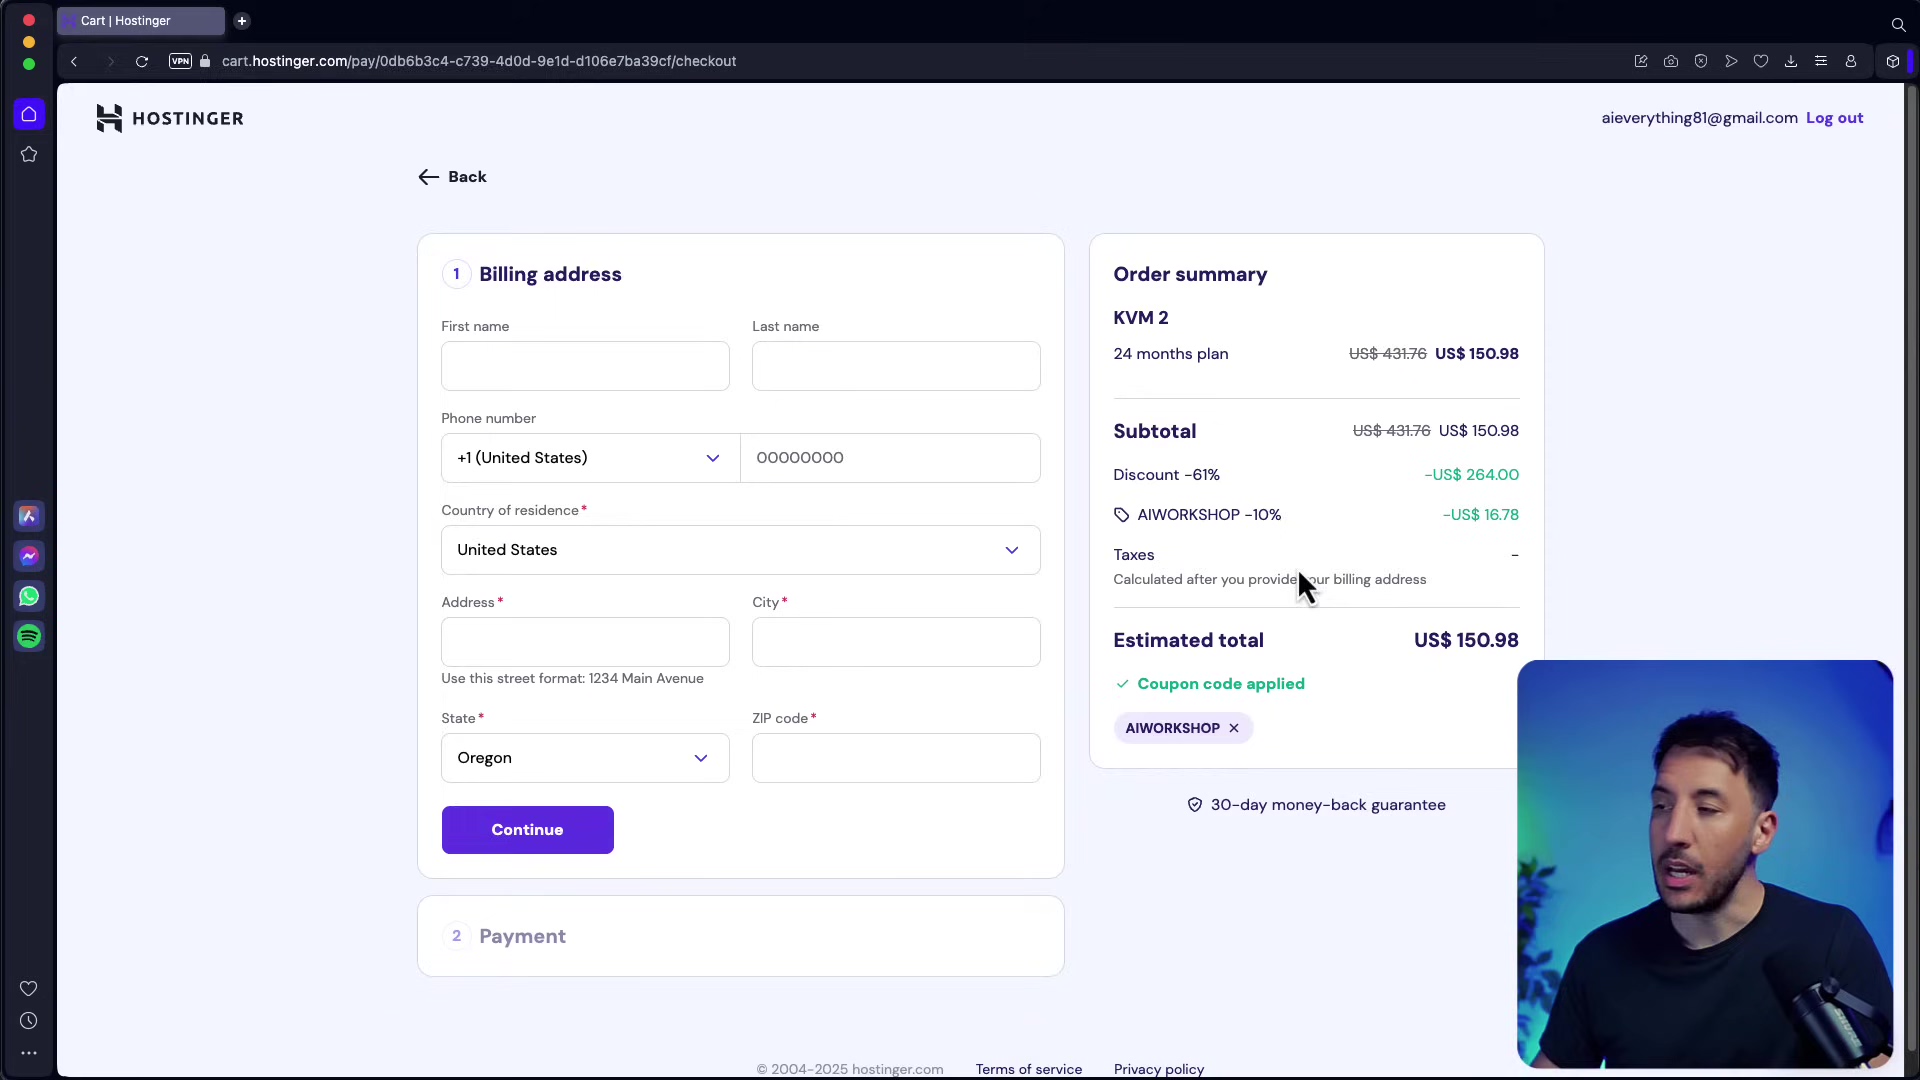Focus the First name input field
Screen dimensions: 1920x1080
[x=585, y=366]
